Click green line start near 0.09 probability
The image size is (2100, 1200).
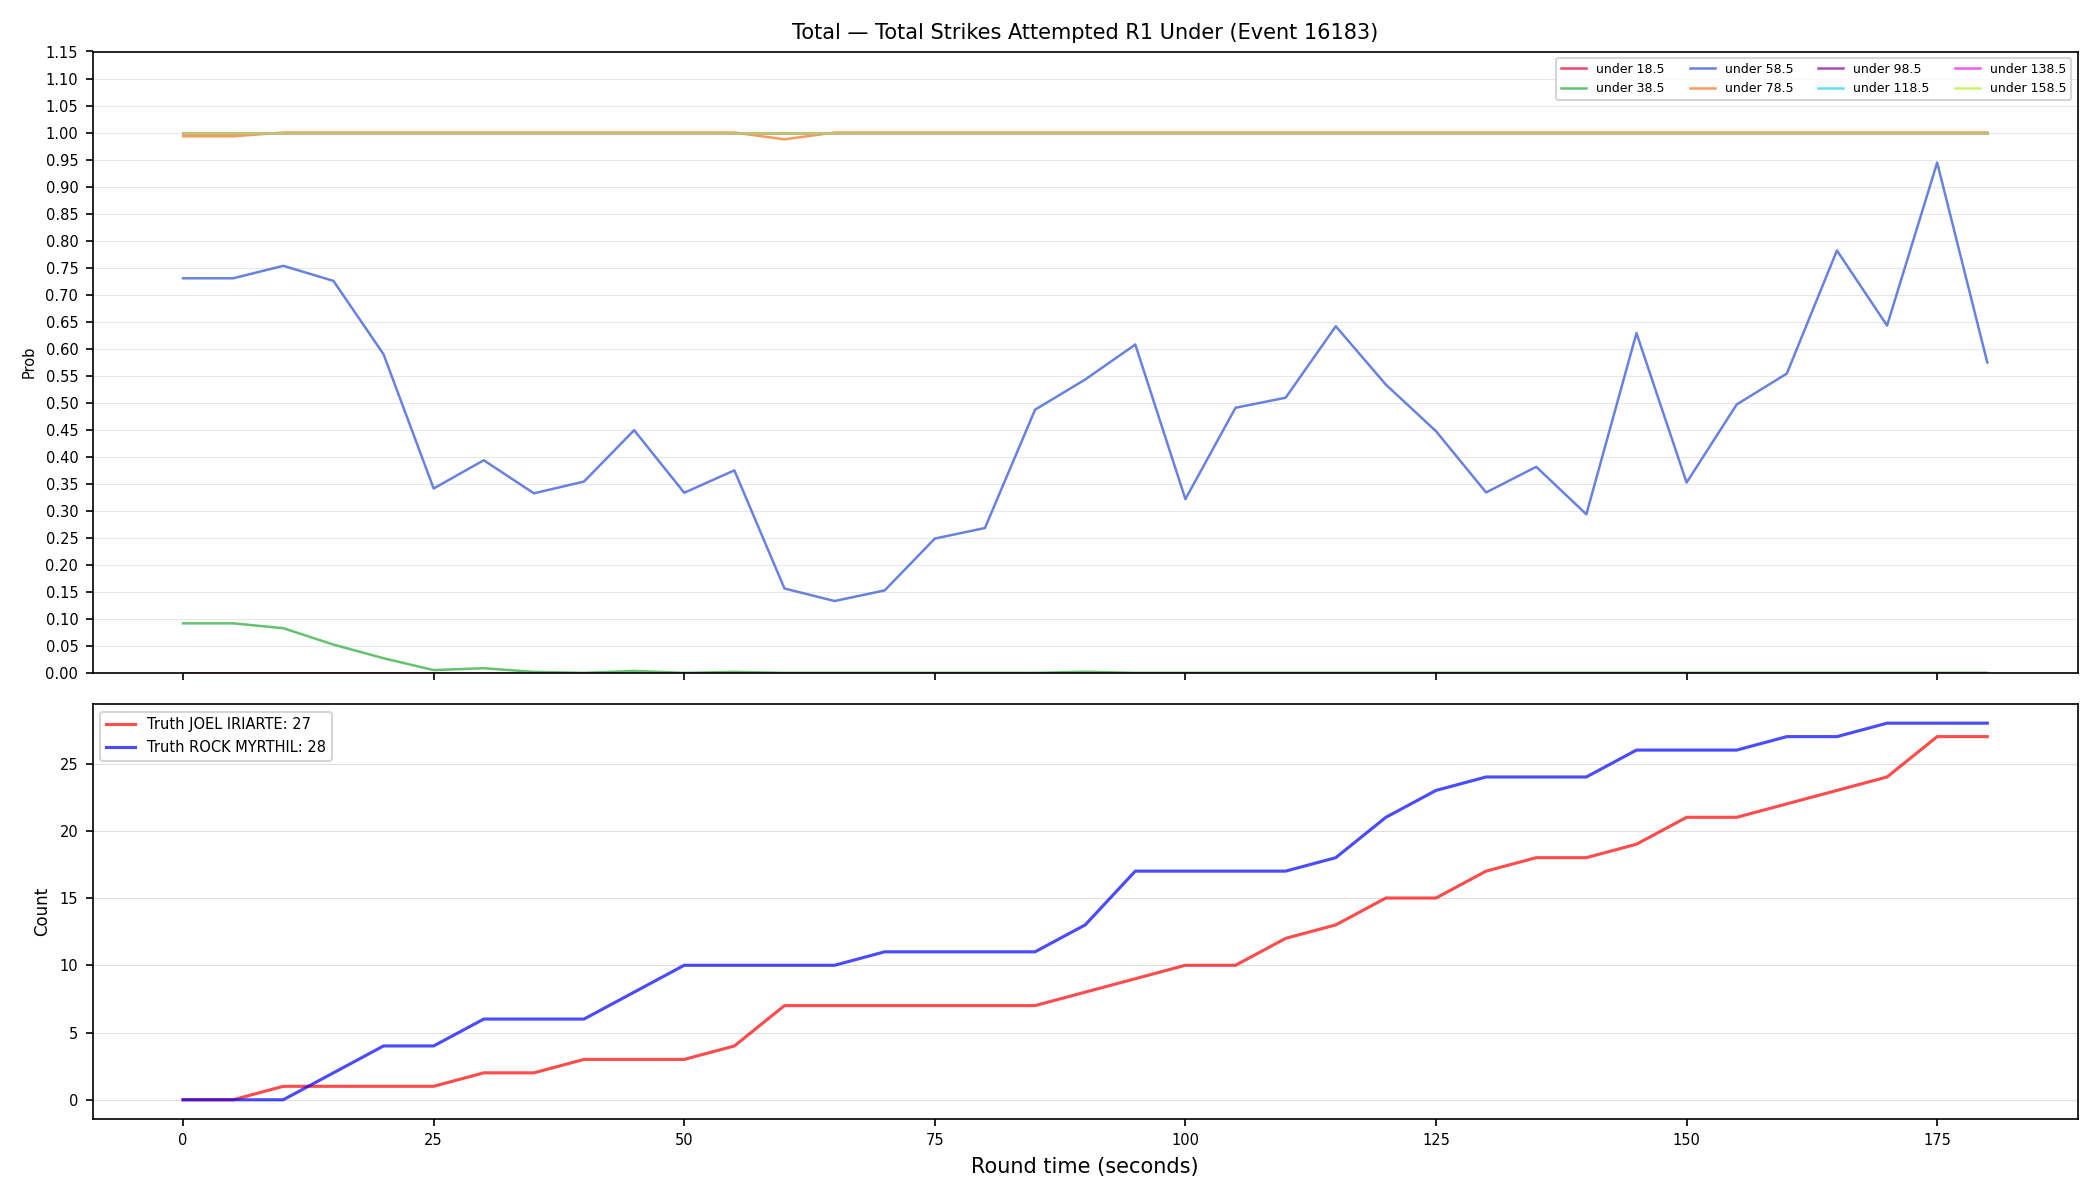[x=183, y=623]
